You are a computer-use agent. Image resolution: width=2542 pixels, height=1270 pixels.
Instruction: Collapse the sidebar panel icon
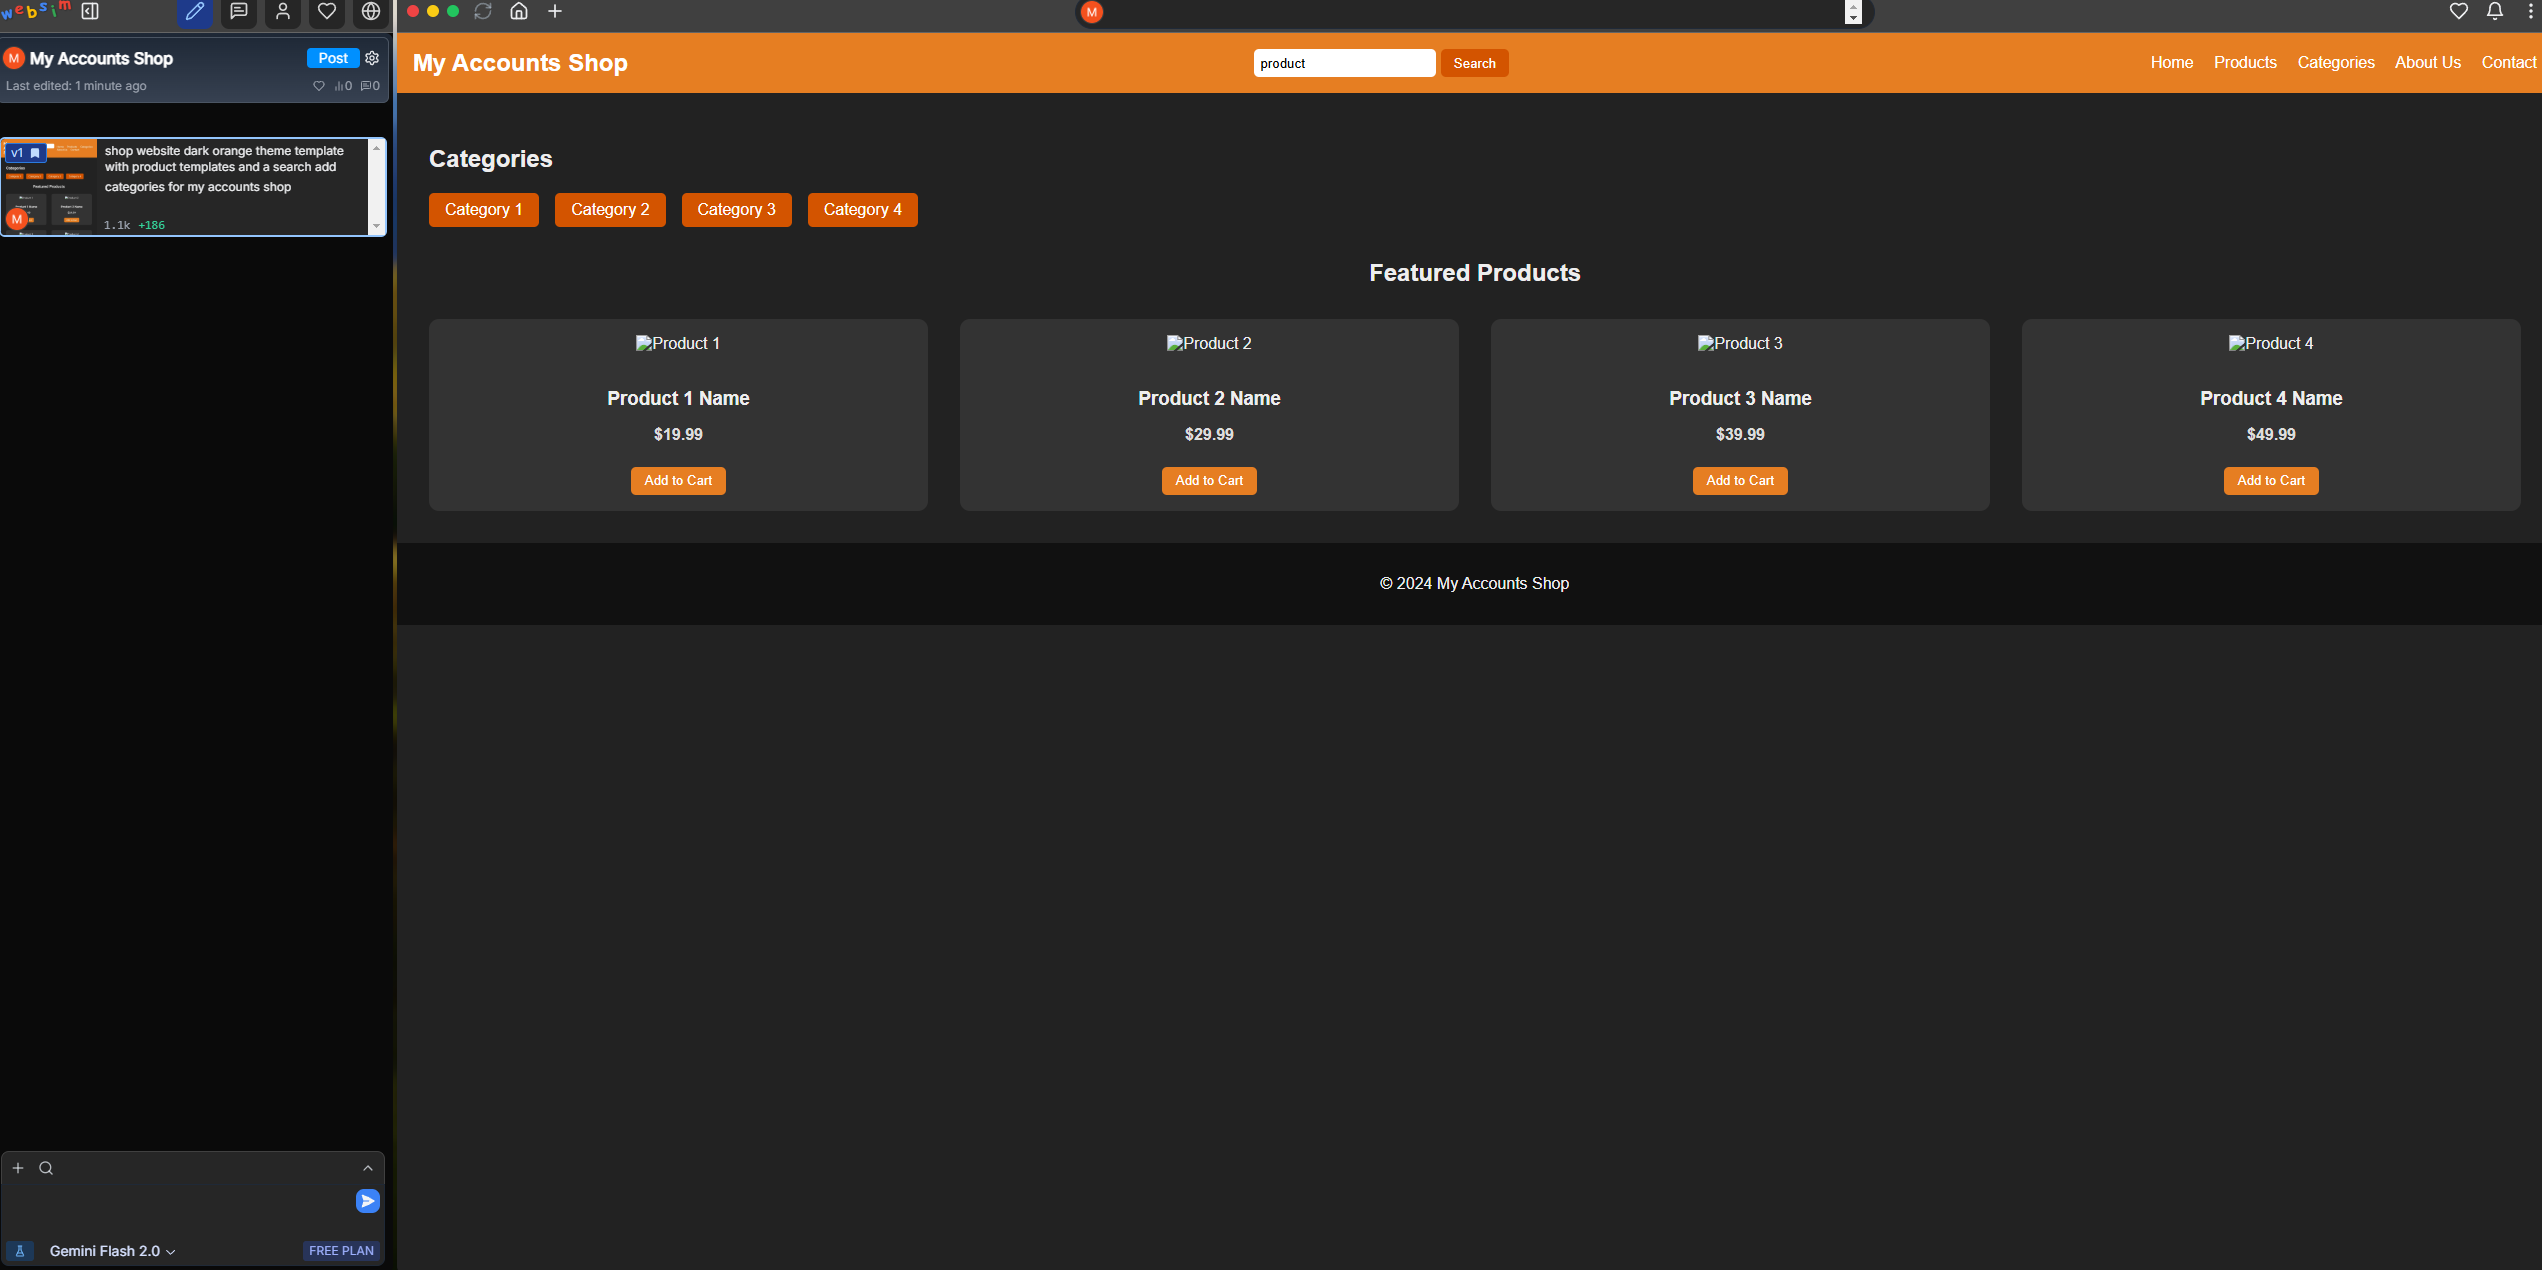coord(90,11)
